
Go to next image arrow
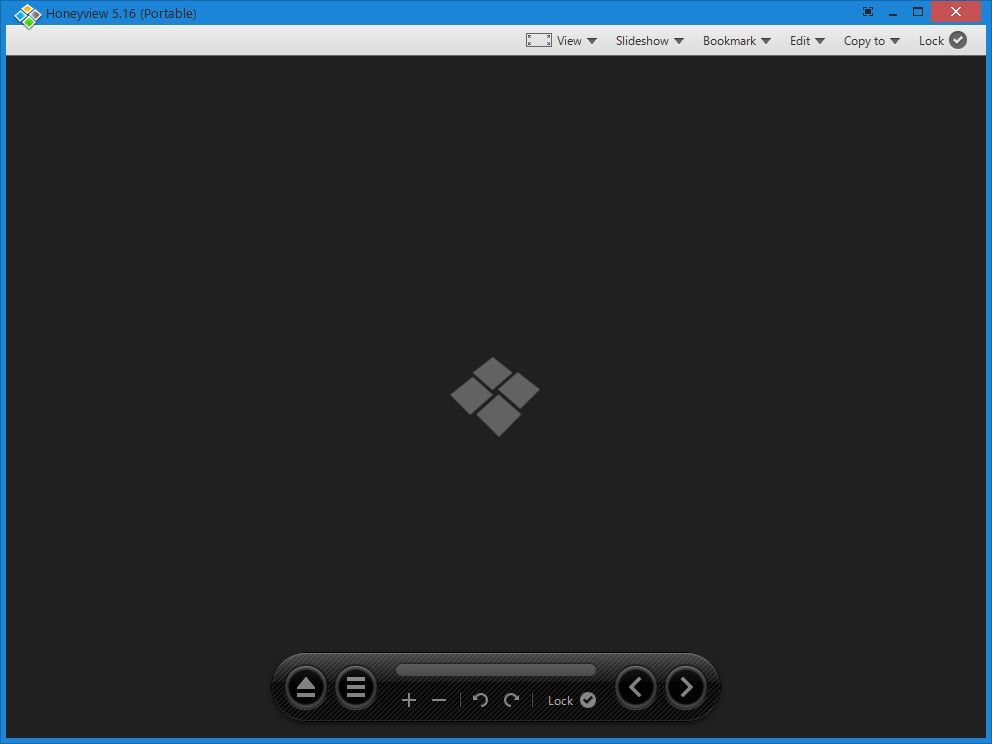[x=686, y=687]
